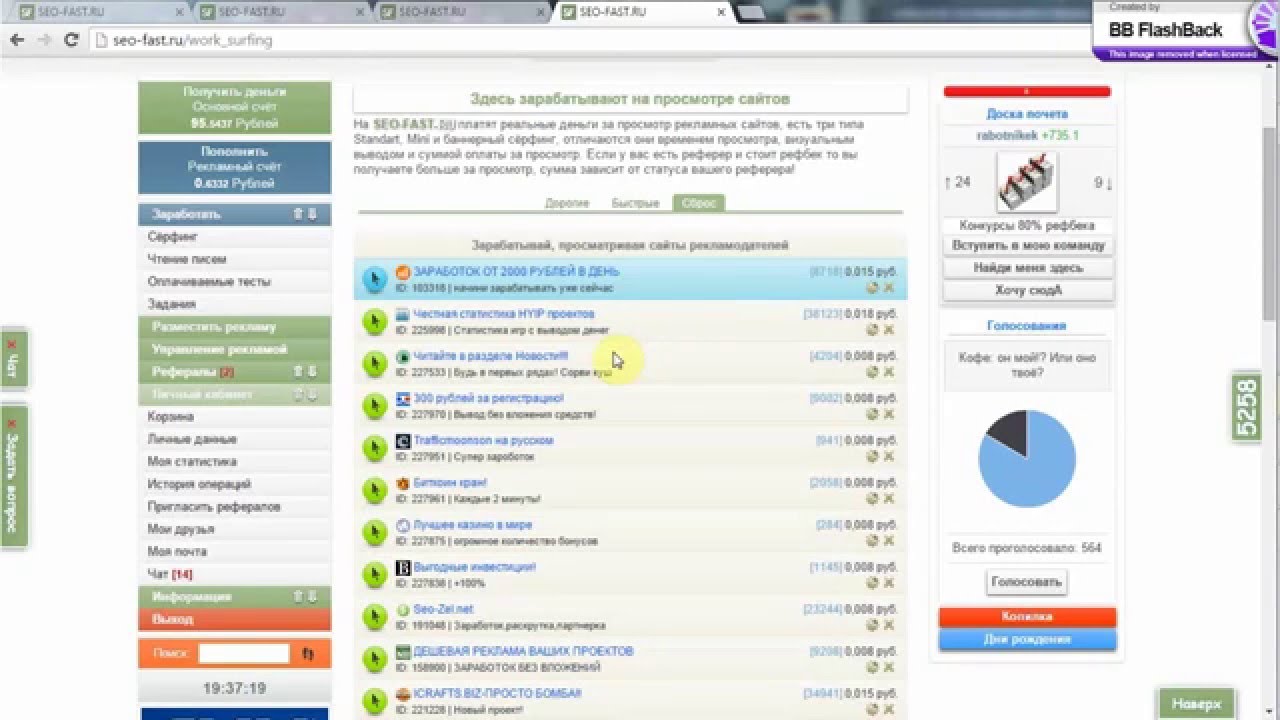
Task: Click the Голосовать button
Action: 1027,581
